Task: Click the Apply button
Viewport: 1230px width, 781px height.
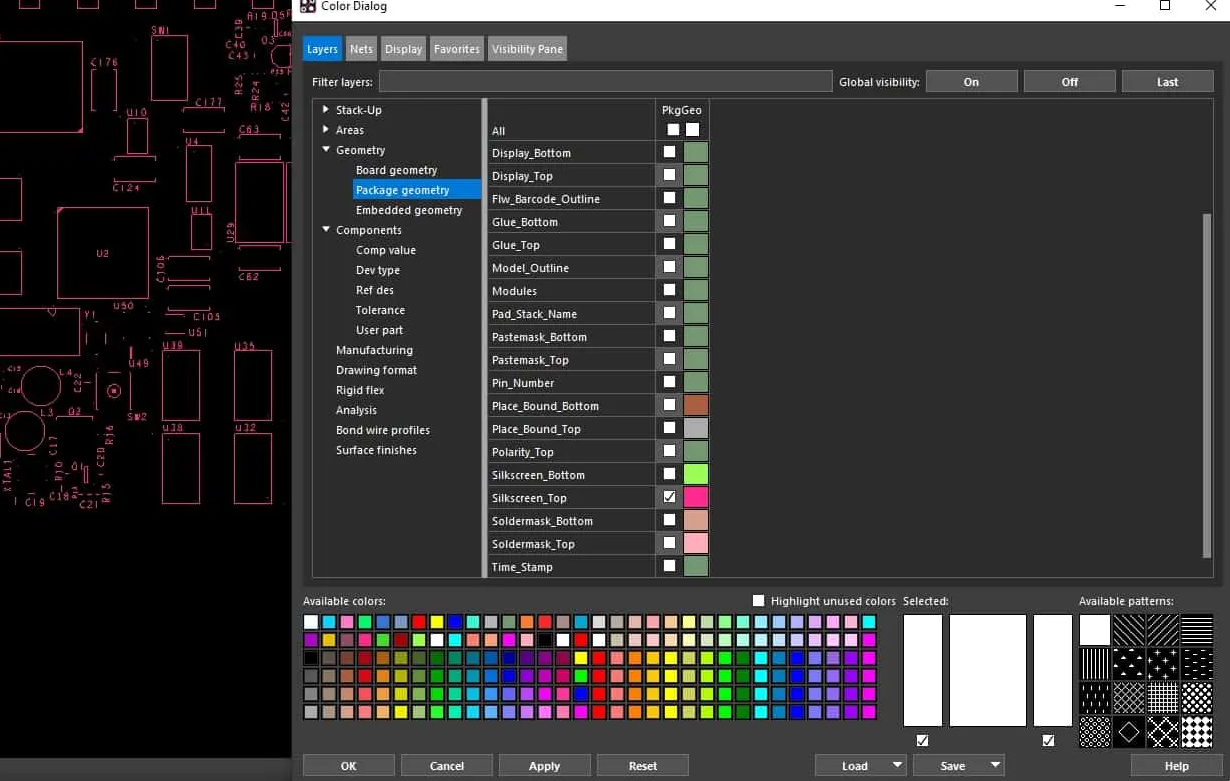Action: coord(544,766)
